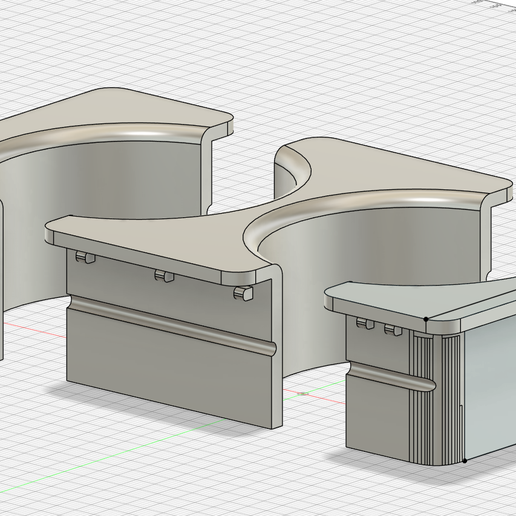Select the horizontal bead on right body front

coord(391,377)
